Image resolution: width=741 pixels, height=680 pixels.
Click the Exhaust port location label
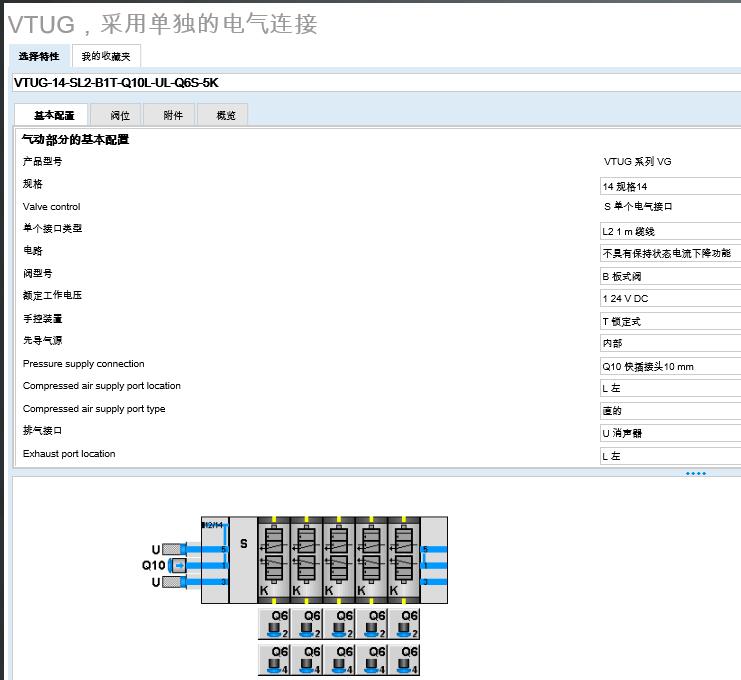[69, 454]
